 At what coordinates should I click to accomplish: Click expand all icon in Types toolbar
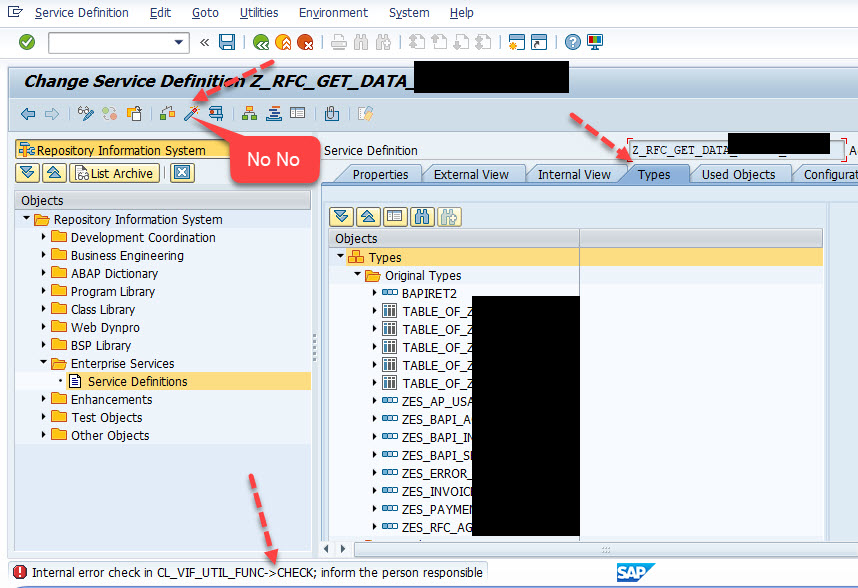pos(341,217)
